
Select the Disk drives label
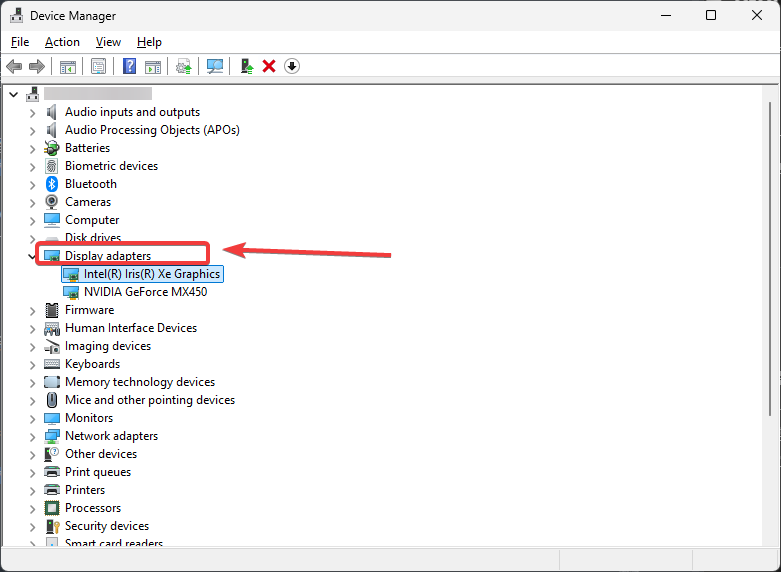(x=93, y=238)
